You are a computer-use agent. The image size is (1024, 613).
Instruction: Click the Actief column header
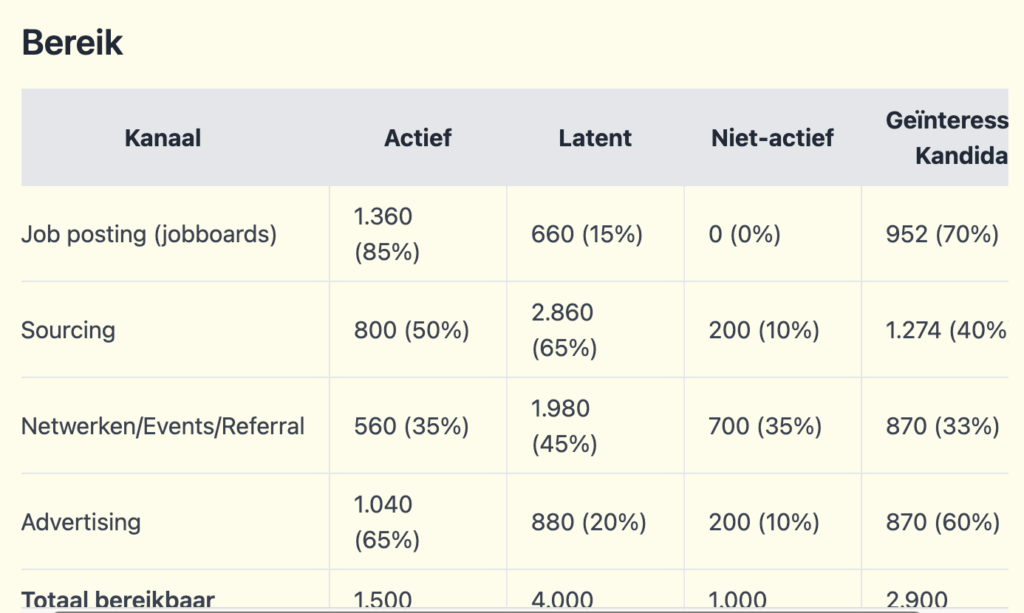(x=417, y=138)
